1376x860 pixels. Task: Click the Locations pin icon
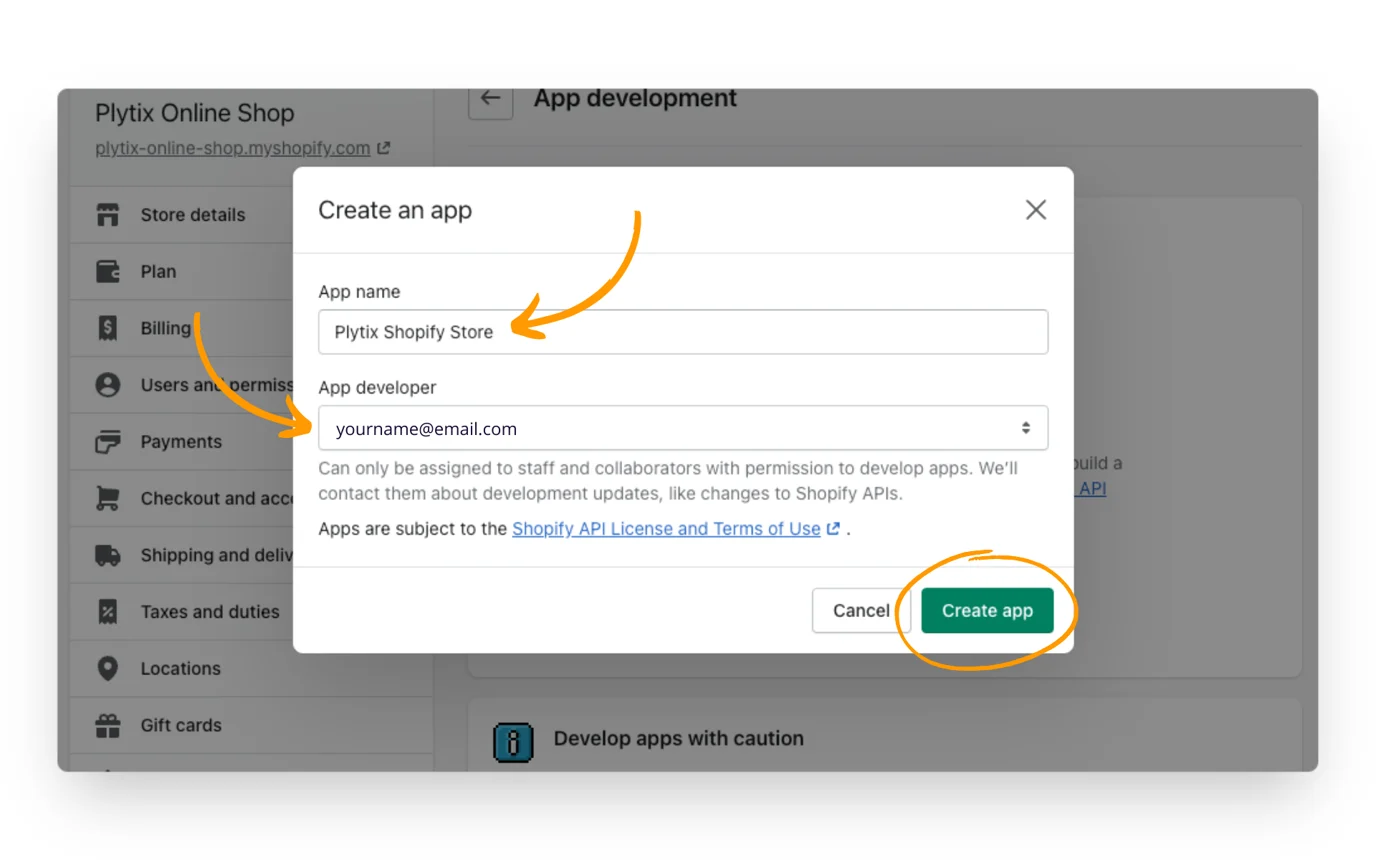[x=107, y=668]
